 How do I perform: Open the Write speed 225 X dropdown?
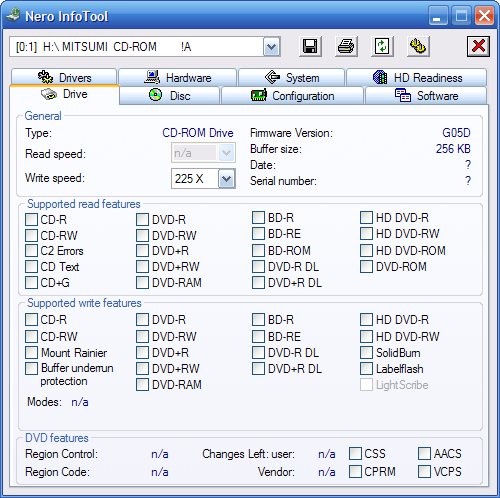(227, 179)
